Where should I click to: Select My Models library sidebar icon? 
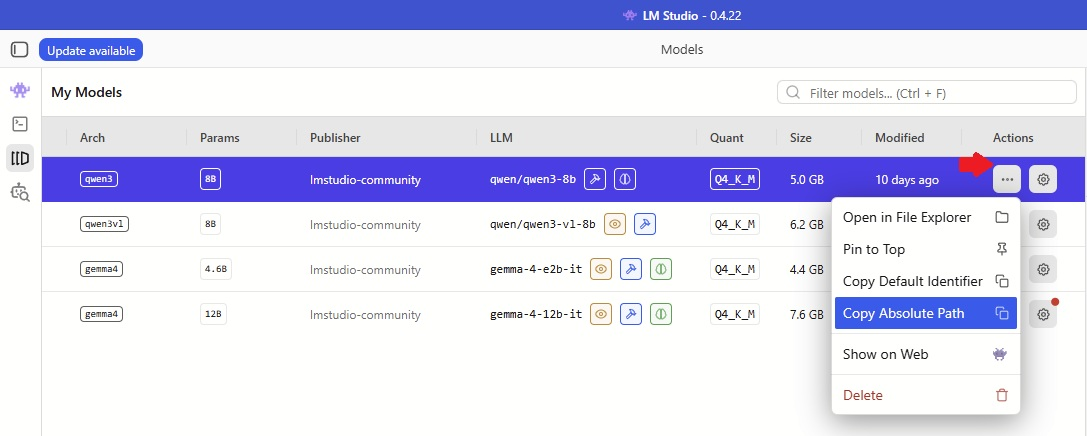(20, 158)
